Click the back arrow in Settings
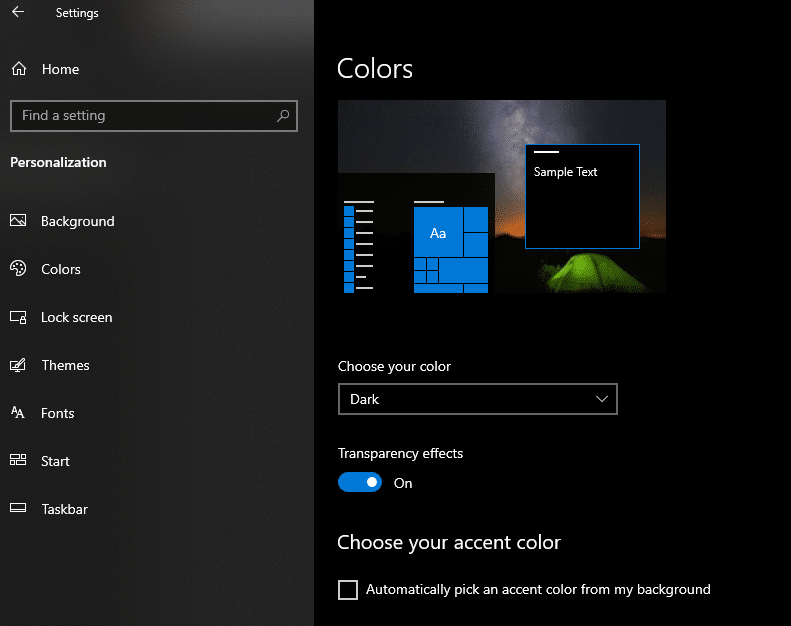This screenshot has width=791, height=626. (x=18, y=12)
